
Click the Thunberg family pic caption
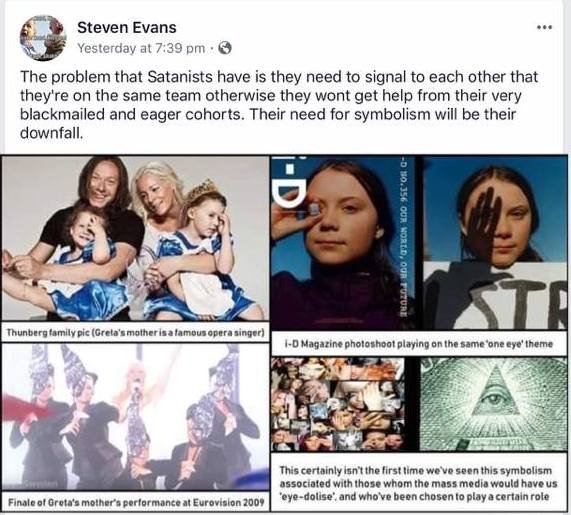click(x=135, y=333)
